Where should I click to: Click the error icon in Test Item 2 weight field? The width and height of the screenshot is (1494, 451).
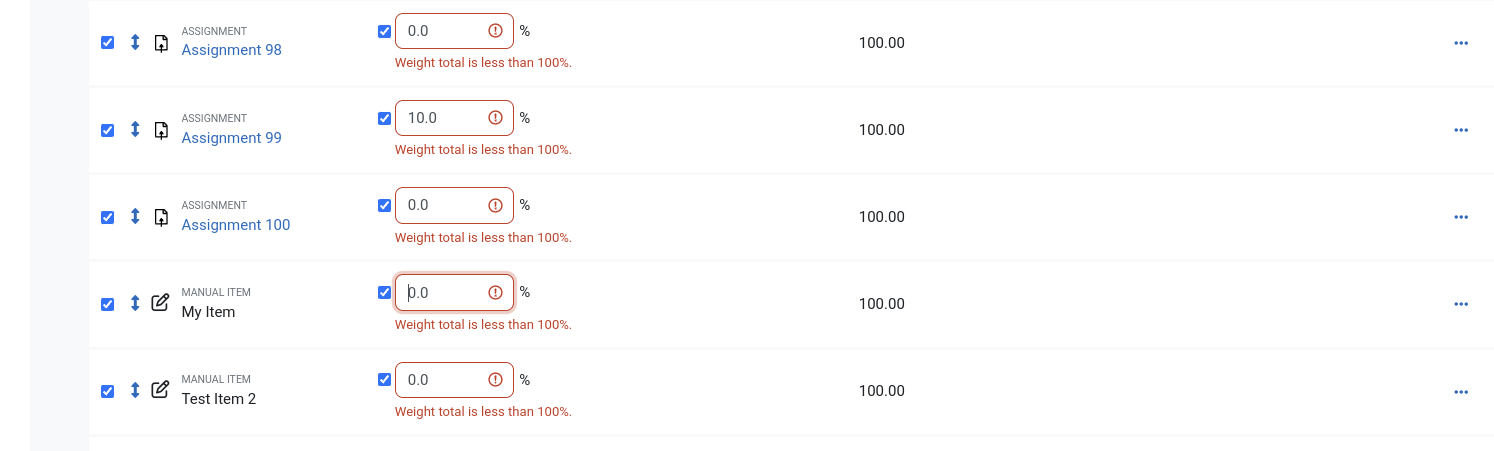coord(495,380)
